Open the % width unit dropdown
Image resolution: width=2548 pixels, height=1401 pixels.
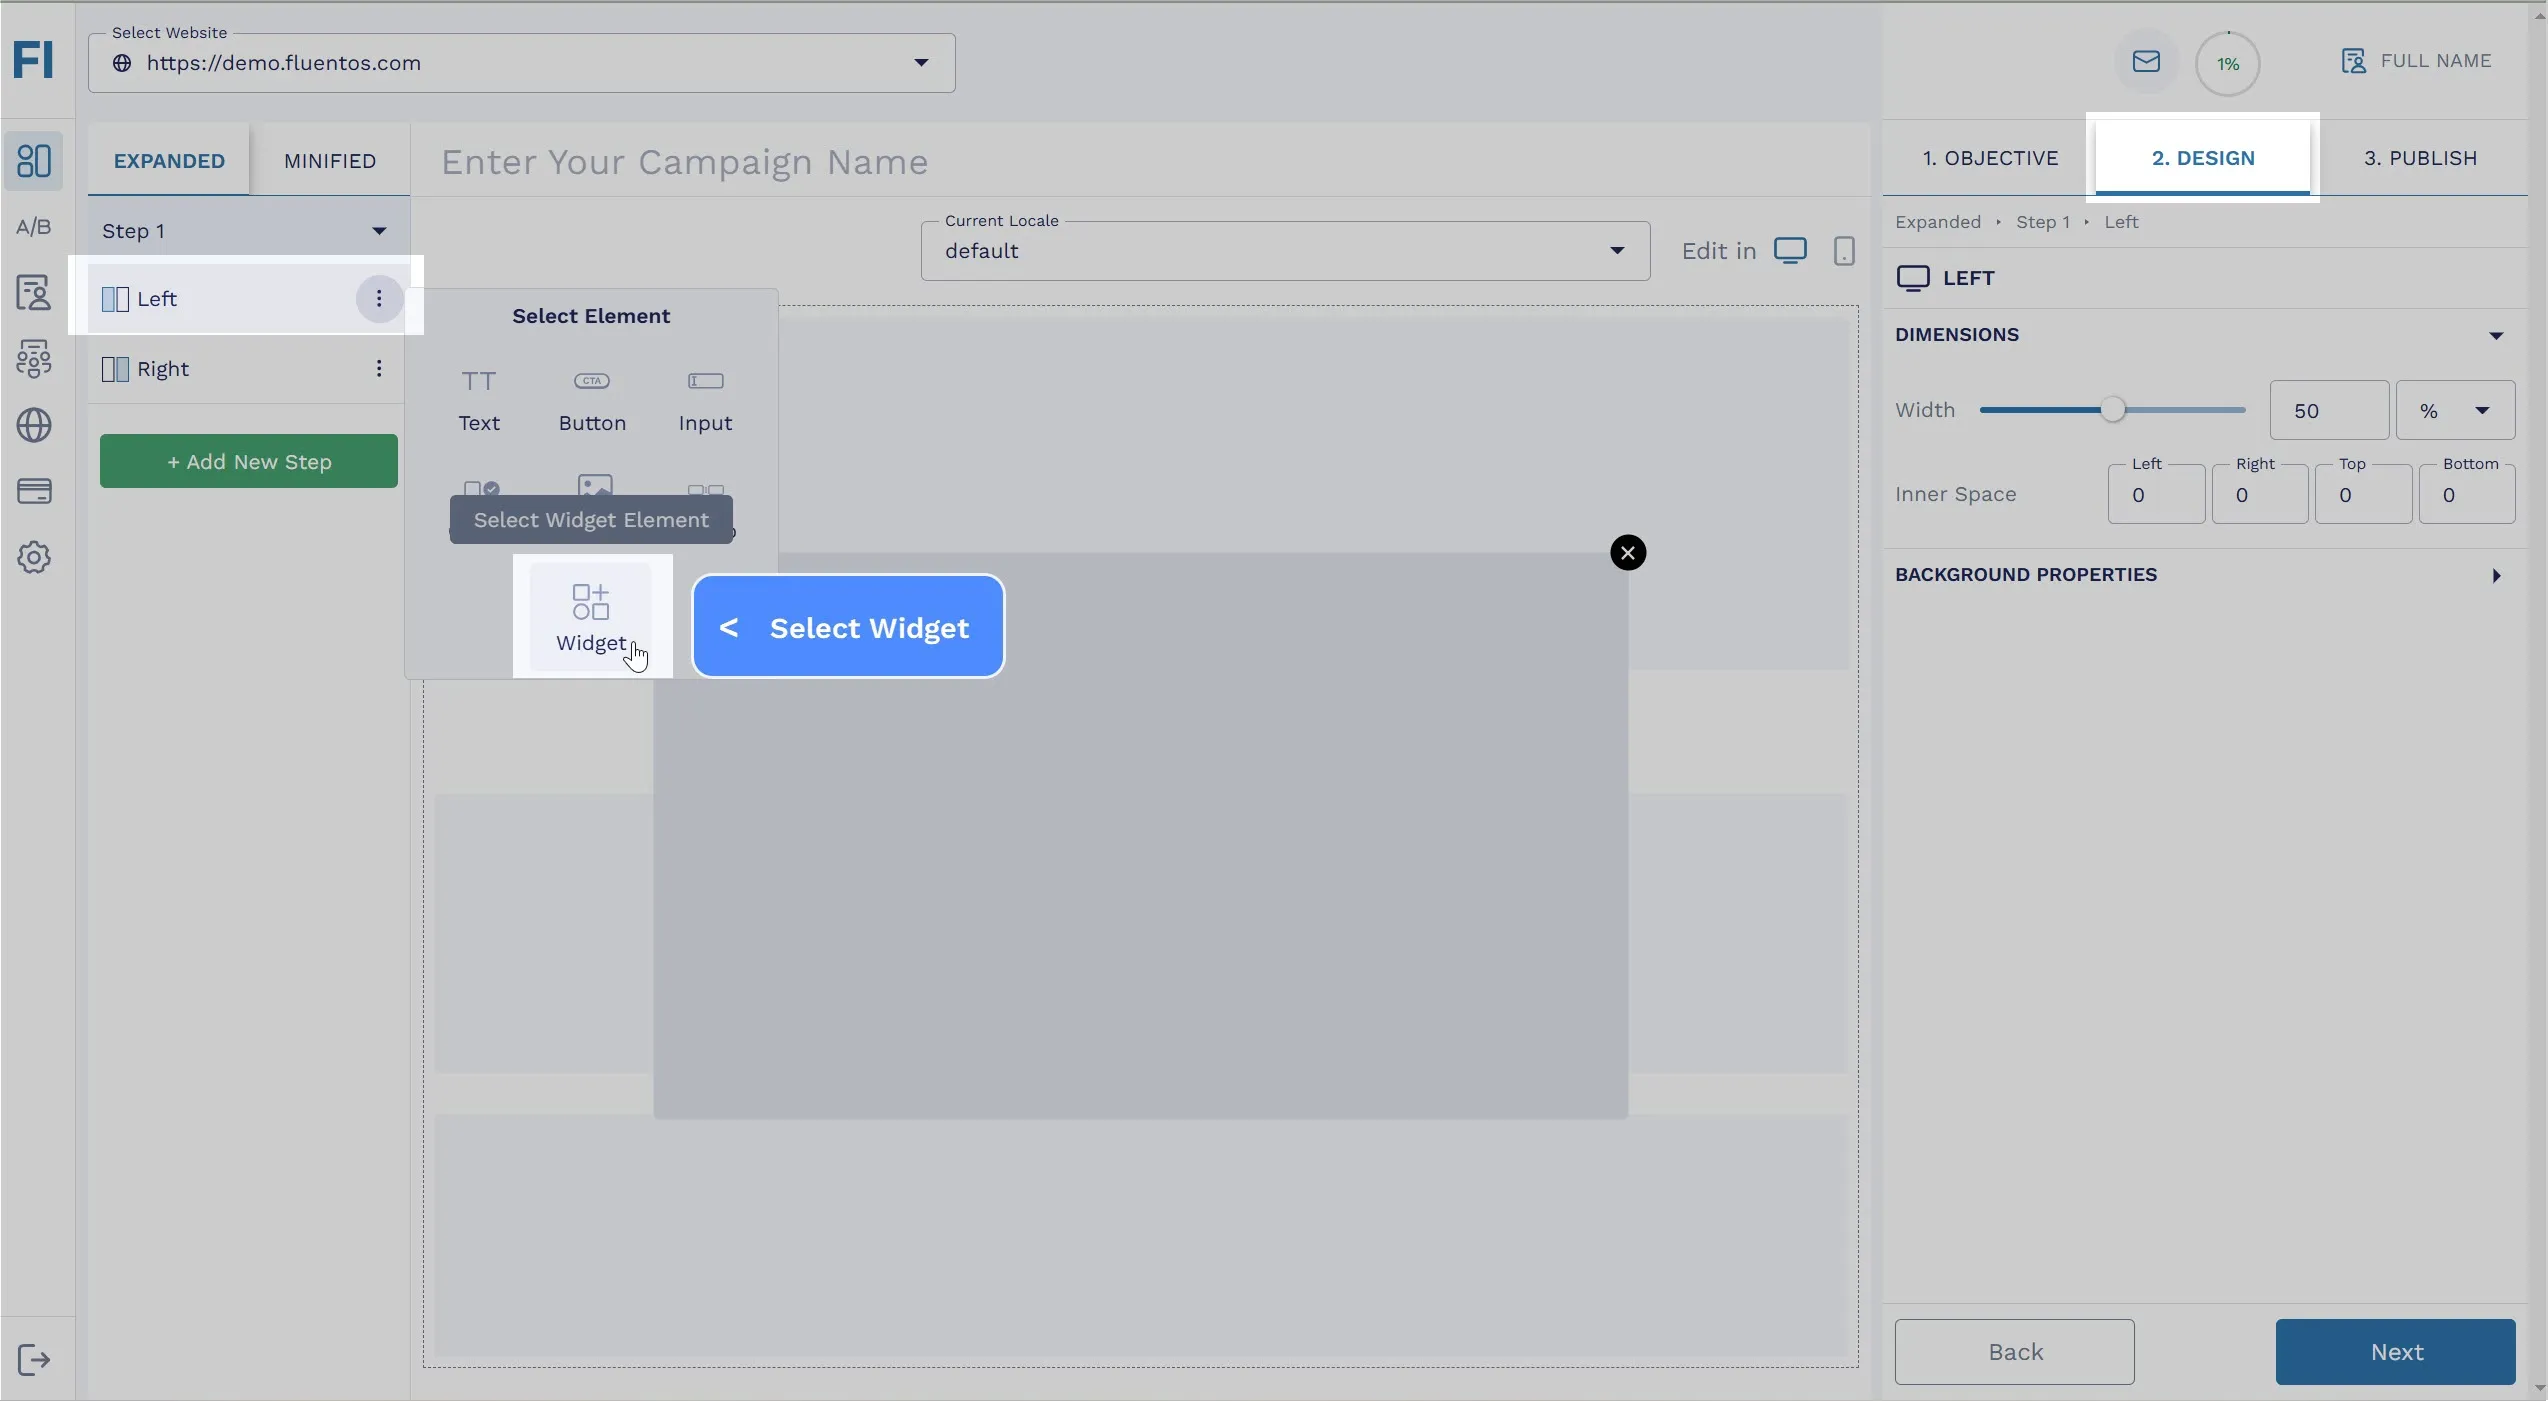click(x=2455, y=410)
